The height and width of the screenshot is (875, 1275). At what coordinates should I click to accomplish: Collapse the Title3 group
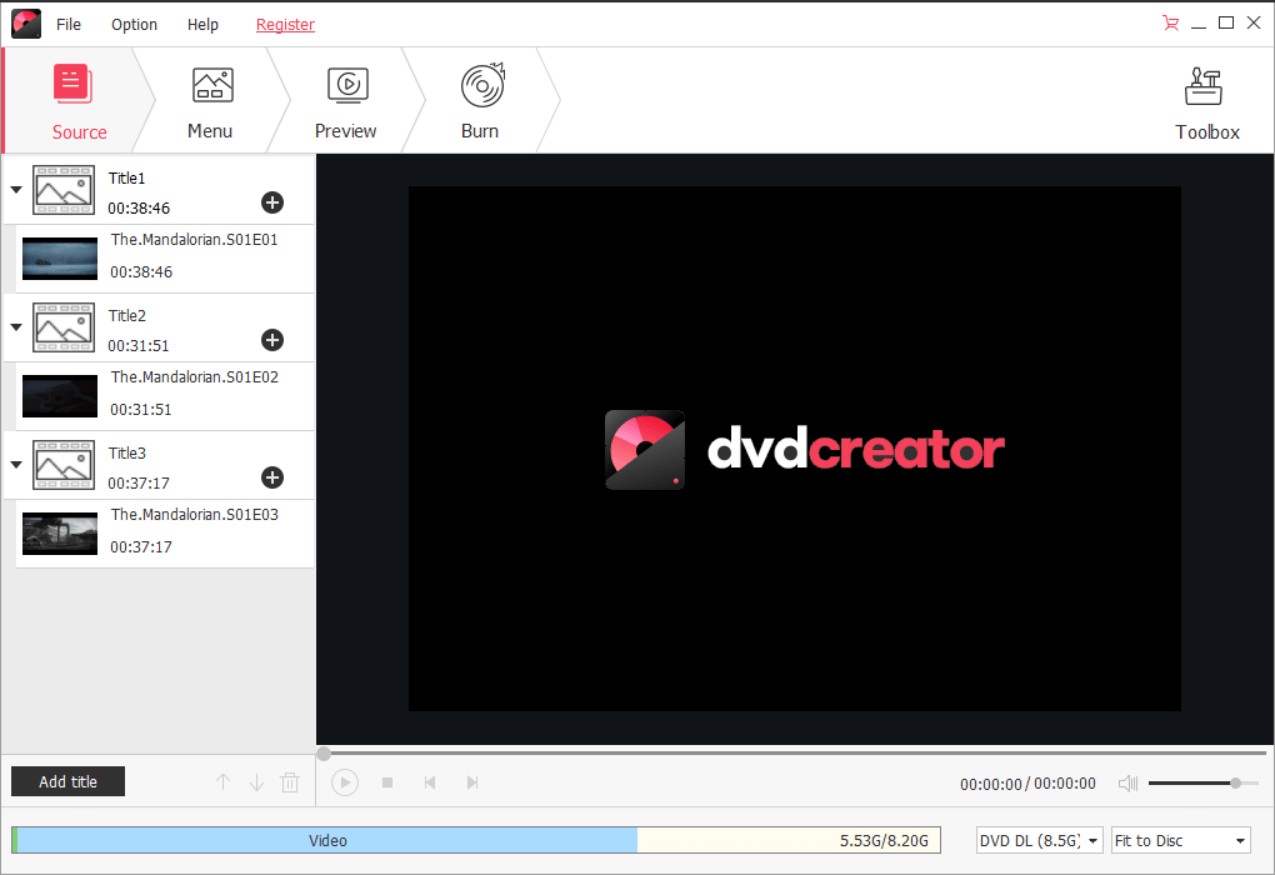click(16, 464)
